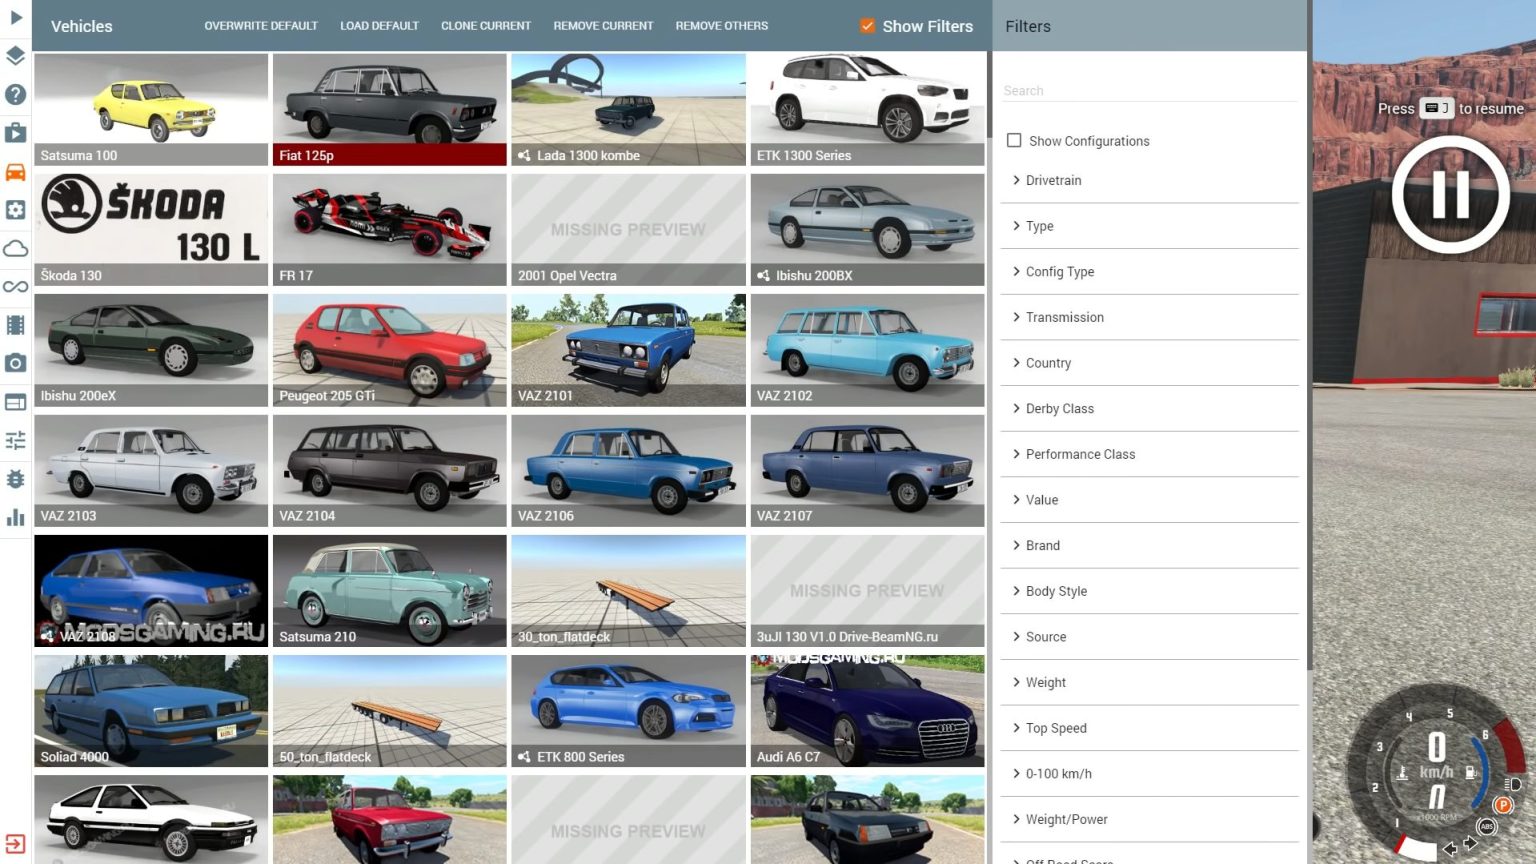Click the bug debug icon
This screenshot has width=1536, height=864.
(16, 479)
